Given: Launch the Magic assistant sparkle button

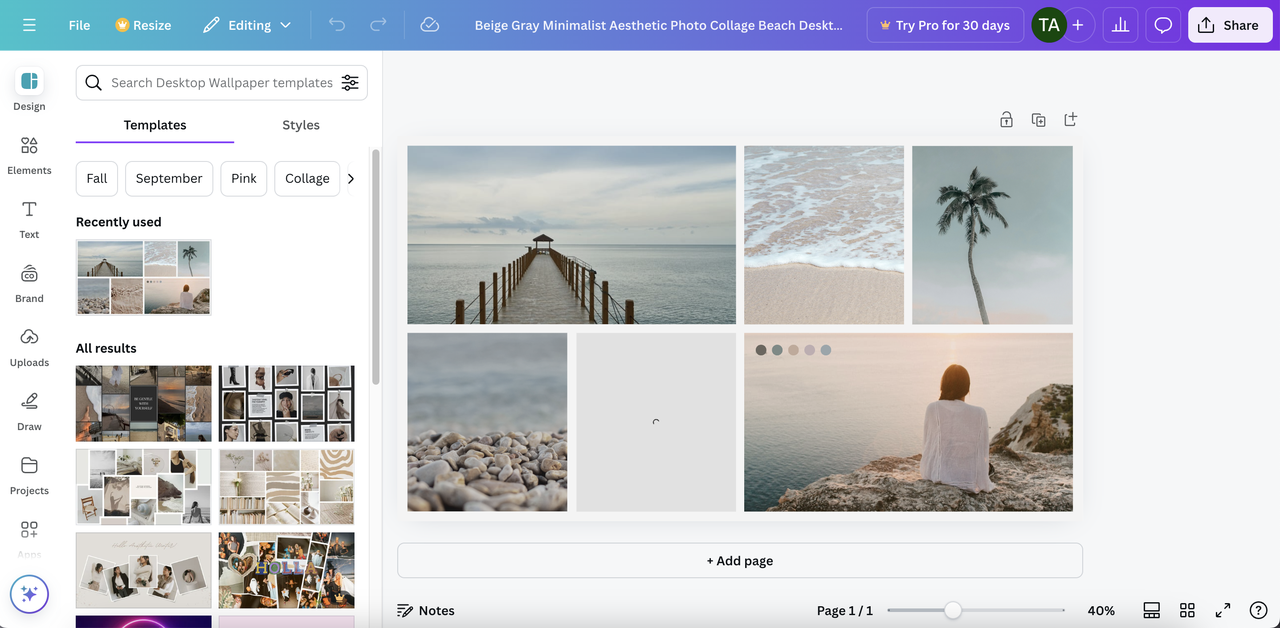Looking at the screenshot, I should click(x=29, y=594).
